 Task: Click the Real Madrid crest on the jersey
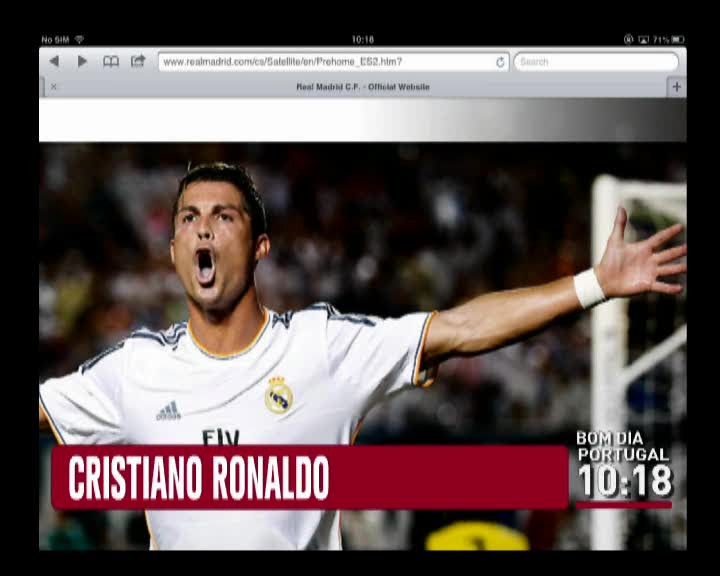[279, 396]
